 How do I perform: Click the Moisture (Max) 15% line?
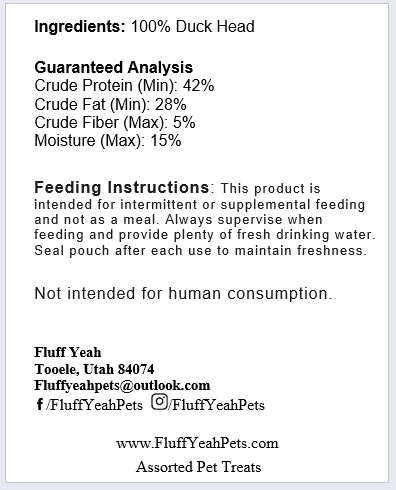[108, 141]
